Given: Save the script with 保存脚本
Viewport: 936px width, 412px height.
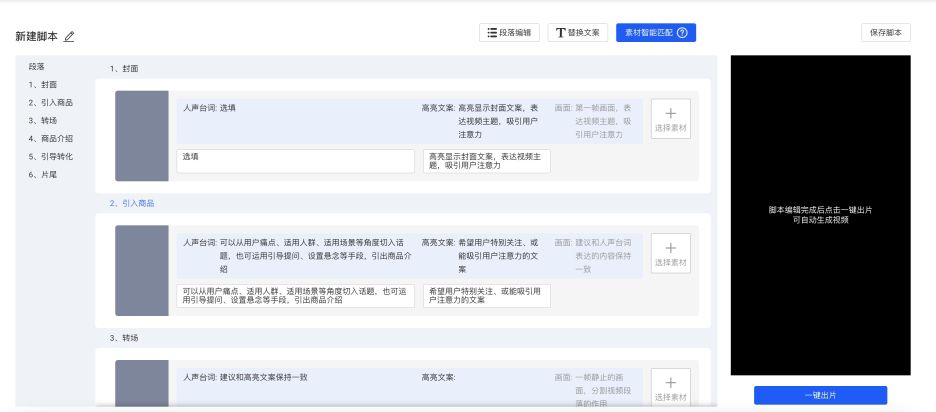Looking at the screenshot, I should (885, 33).
